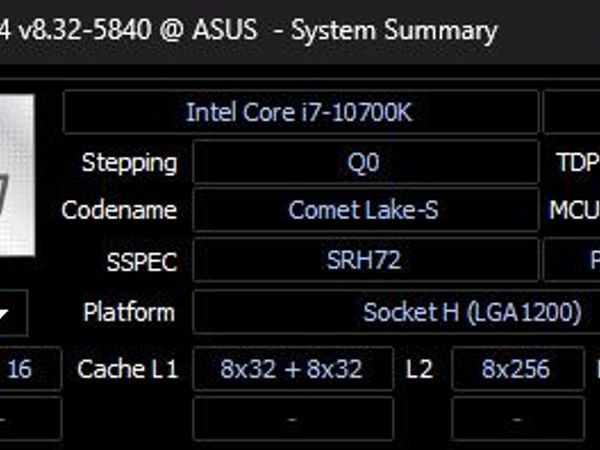Screen dimensions: 600x450
Task: Click the TDP label beside Stepping field
Action: pos(578,162)
